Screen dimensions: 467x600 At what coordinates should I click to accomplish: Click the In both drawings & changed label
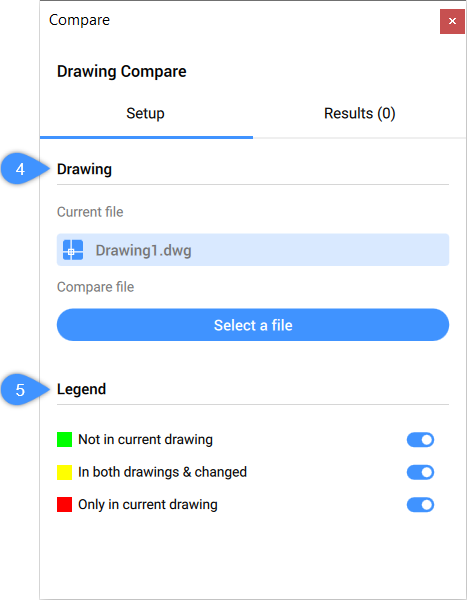click(162, 472)
